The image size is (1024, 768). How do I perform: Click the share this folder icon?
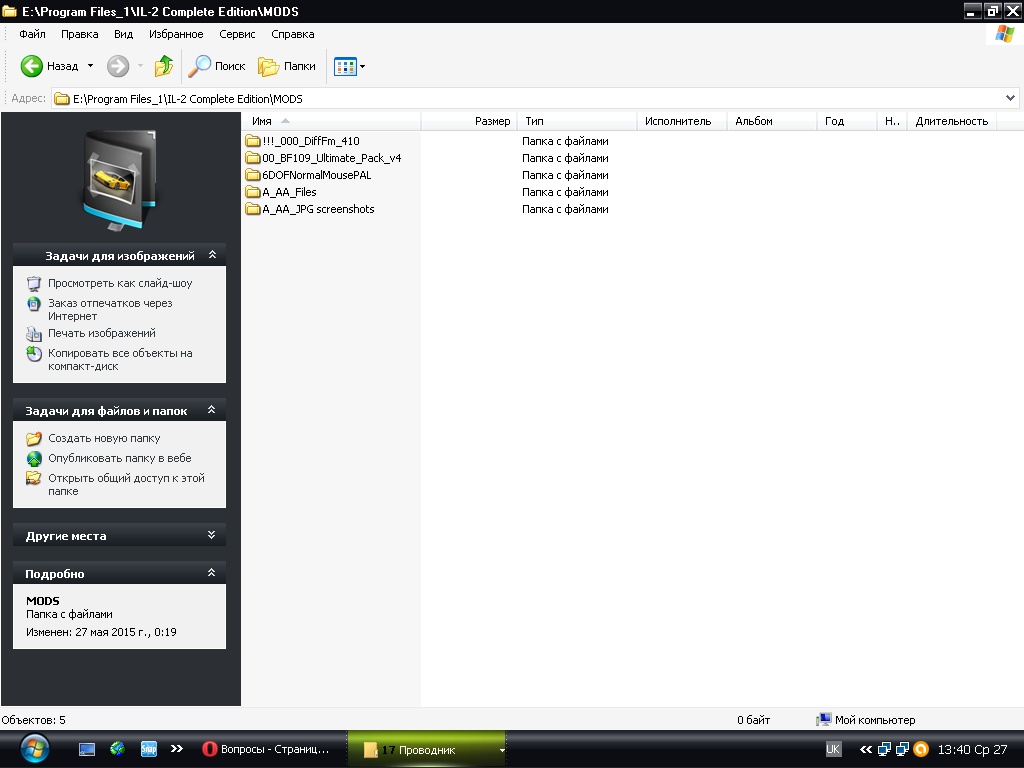[34, 479]
